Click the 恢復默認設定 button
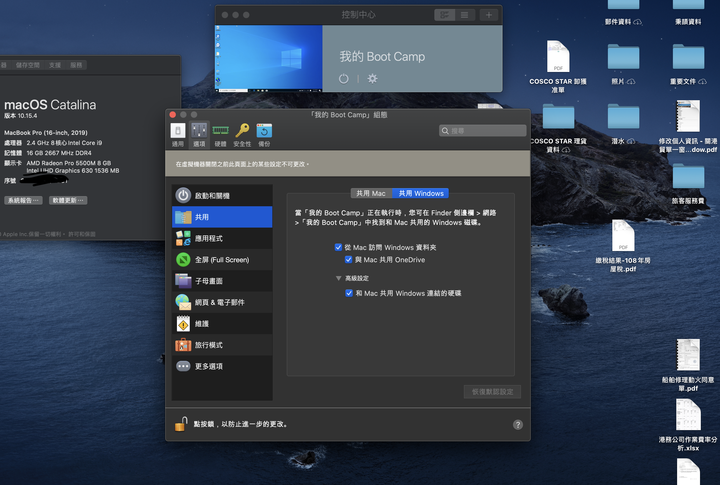The image size is (720, 485). coord(492,392)
